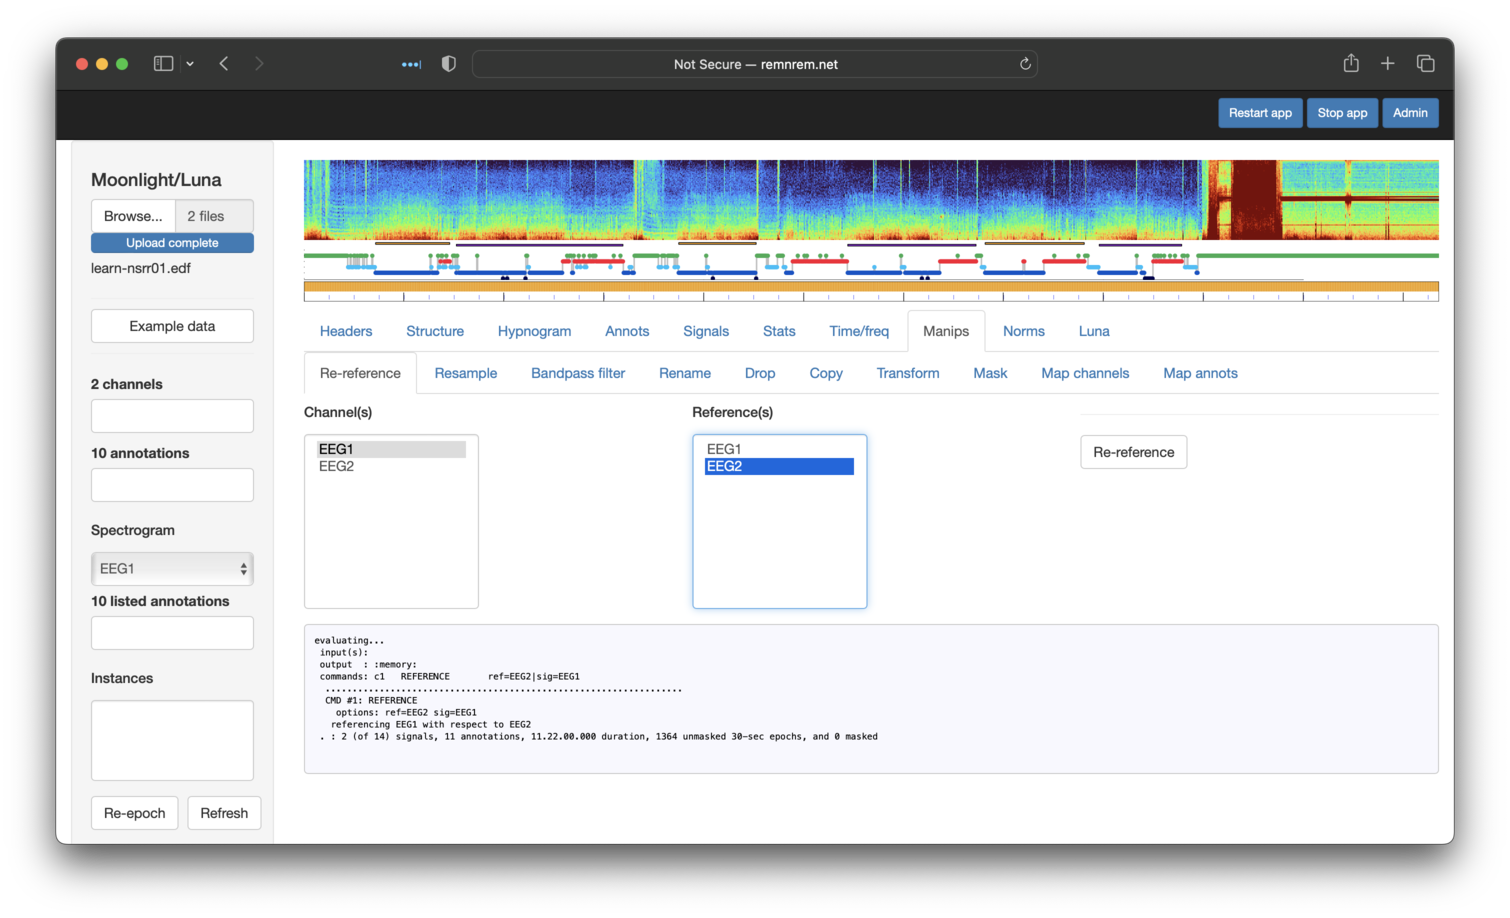
Task: Select EEG1 in the Reference(s) list
Action: 724,449
